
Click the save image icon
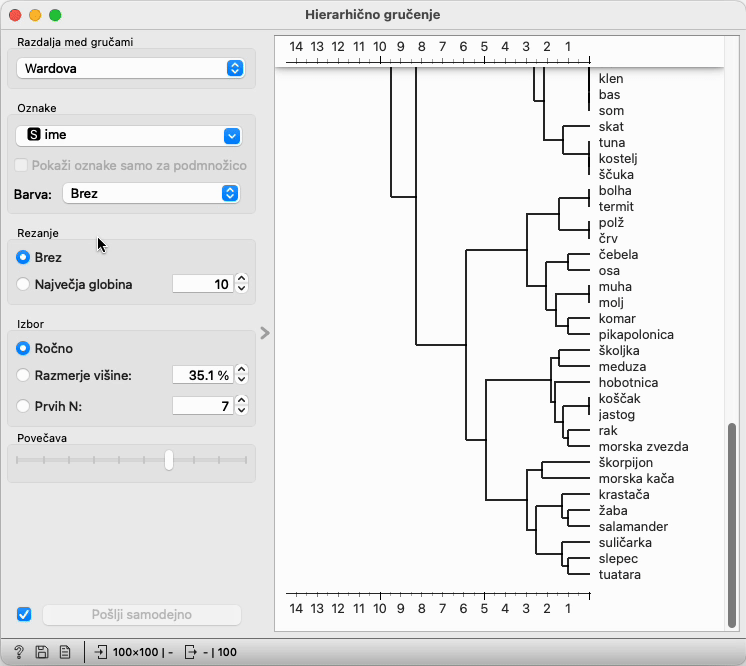(42, 652)
